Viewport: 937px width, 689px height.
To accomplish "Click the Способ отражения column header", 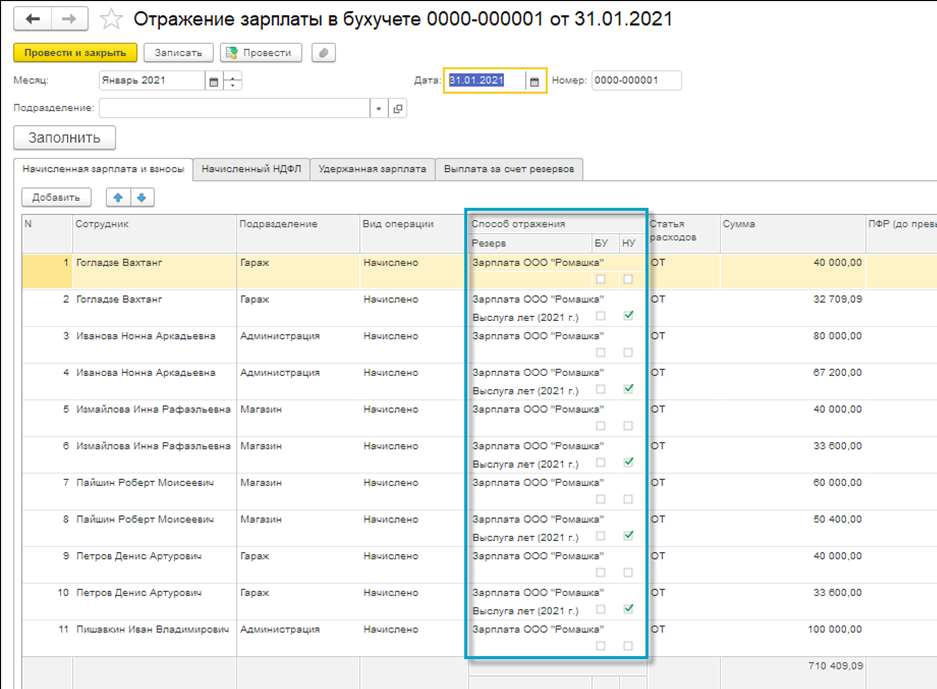I will tap(557, 224).
